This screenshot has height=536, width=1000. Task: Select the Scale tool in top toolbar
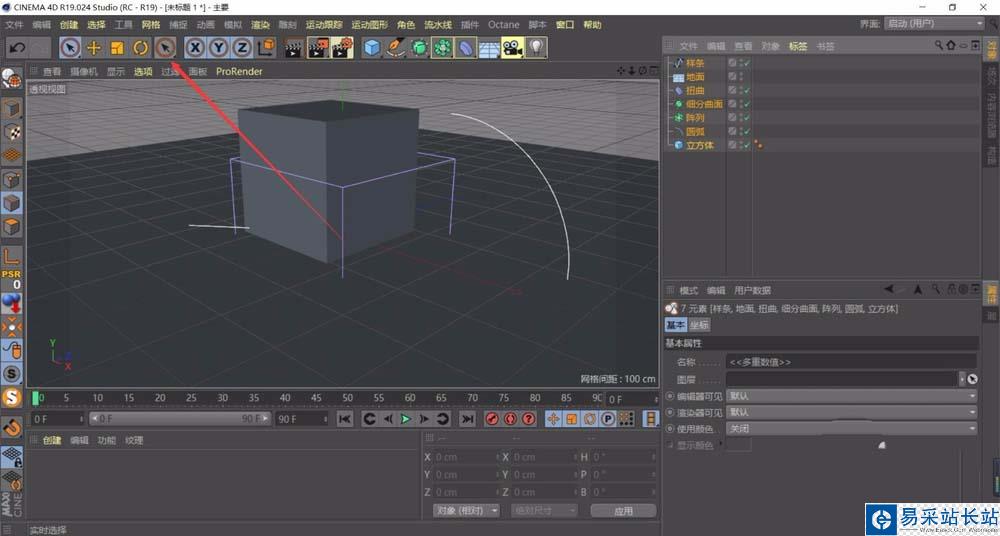pyautogui.click(x=117, y=47)
